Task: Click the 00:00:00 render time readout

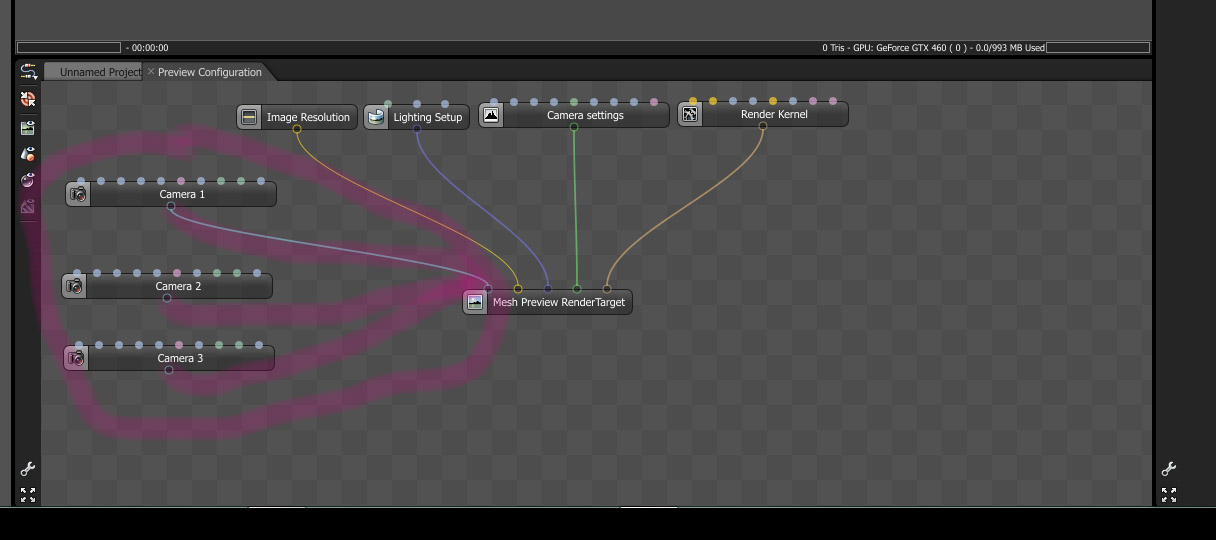Action: pyautogui.click(x=150, y=48)
